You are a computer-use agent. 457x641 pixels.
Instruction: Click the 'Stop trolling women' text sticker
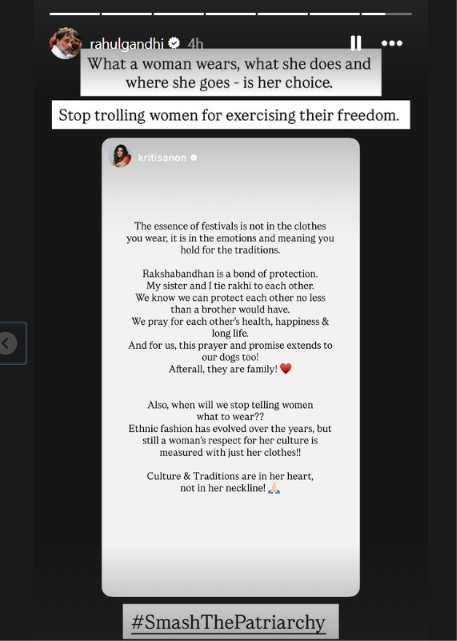(231, 115)
